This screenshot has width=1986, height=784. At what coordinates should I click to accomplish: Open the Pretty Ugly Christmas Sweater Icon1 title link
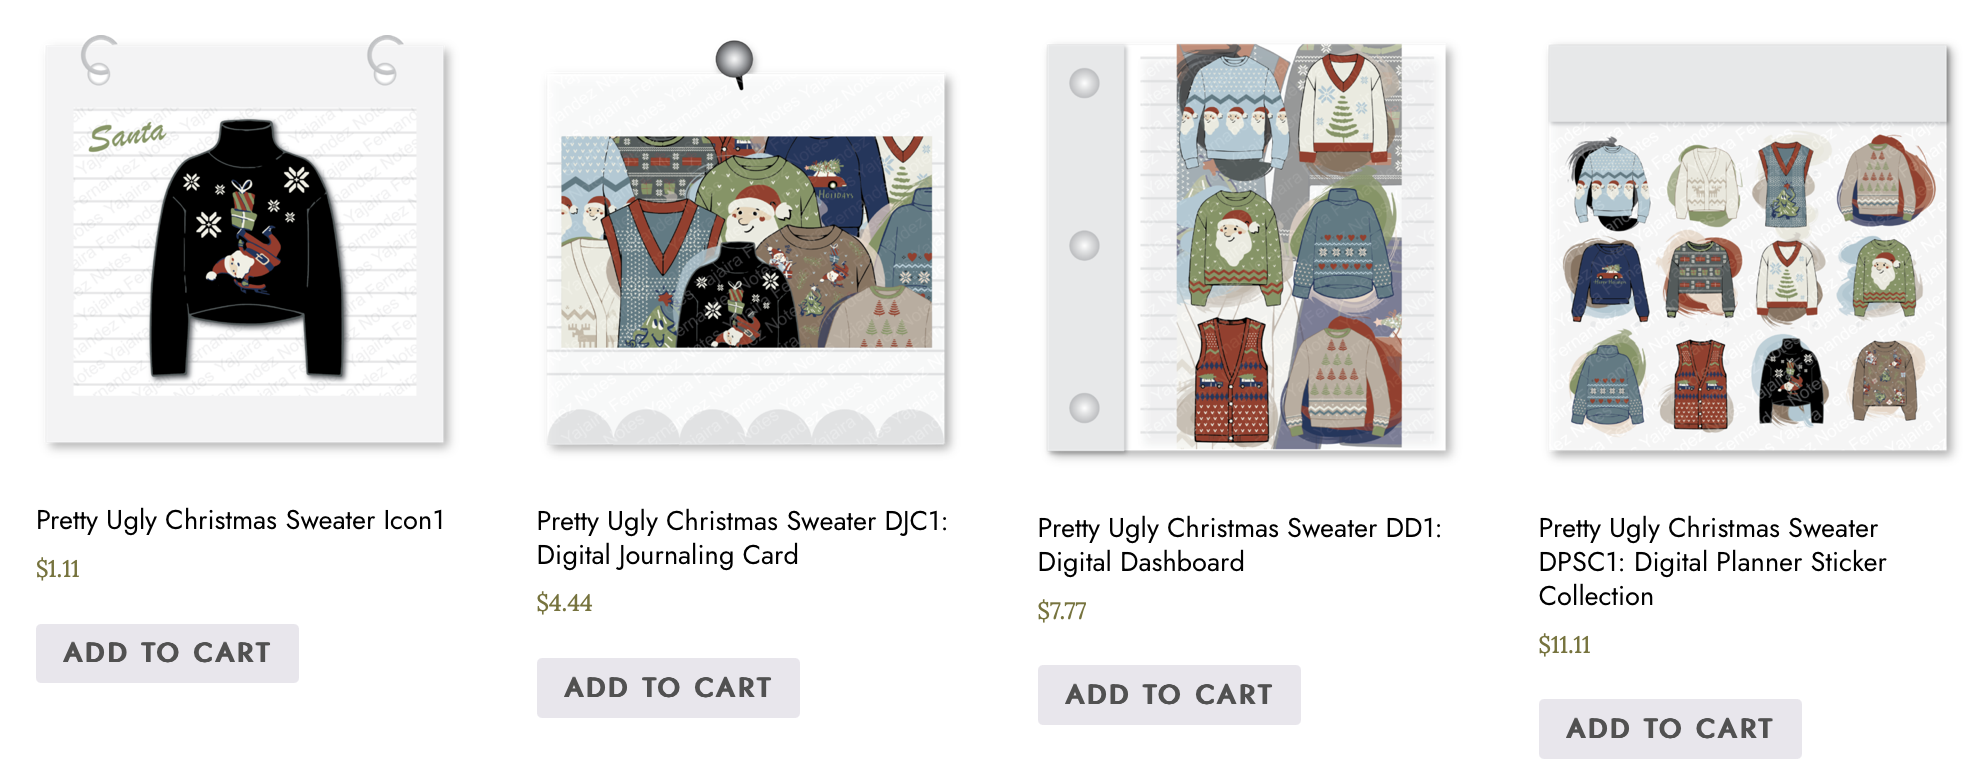coord(240,520)
